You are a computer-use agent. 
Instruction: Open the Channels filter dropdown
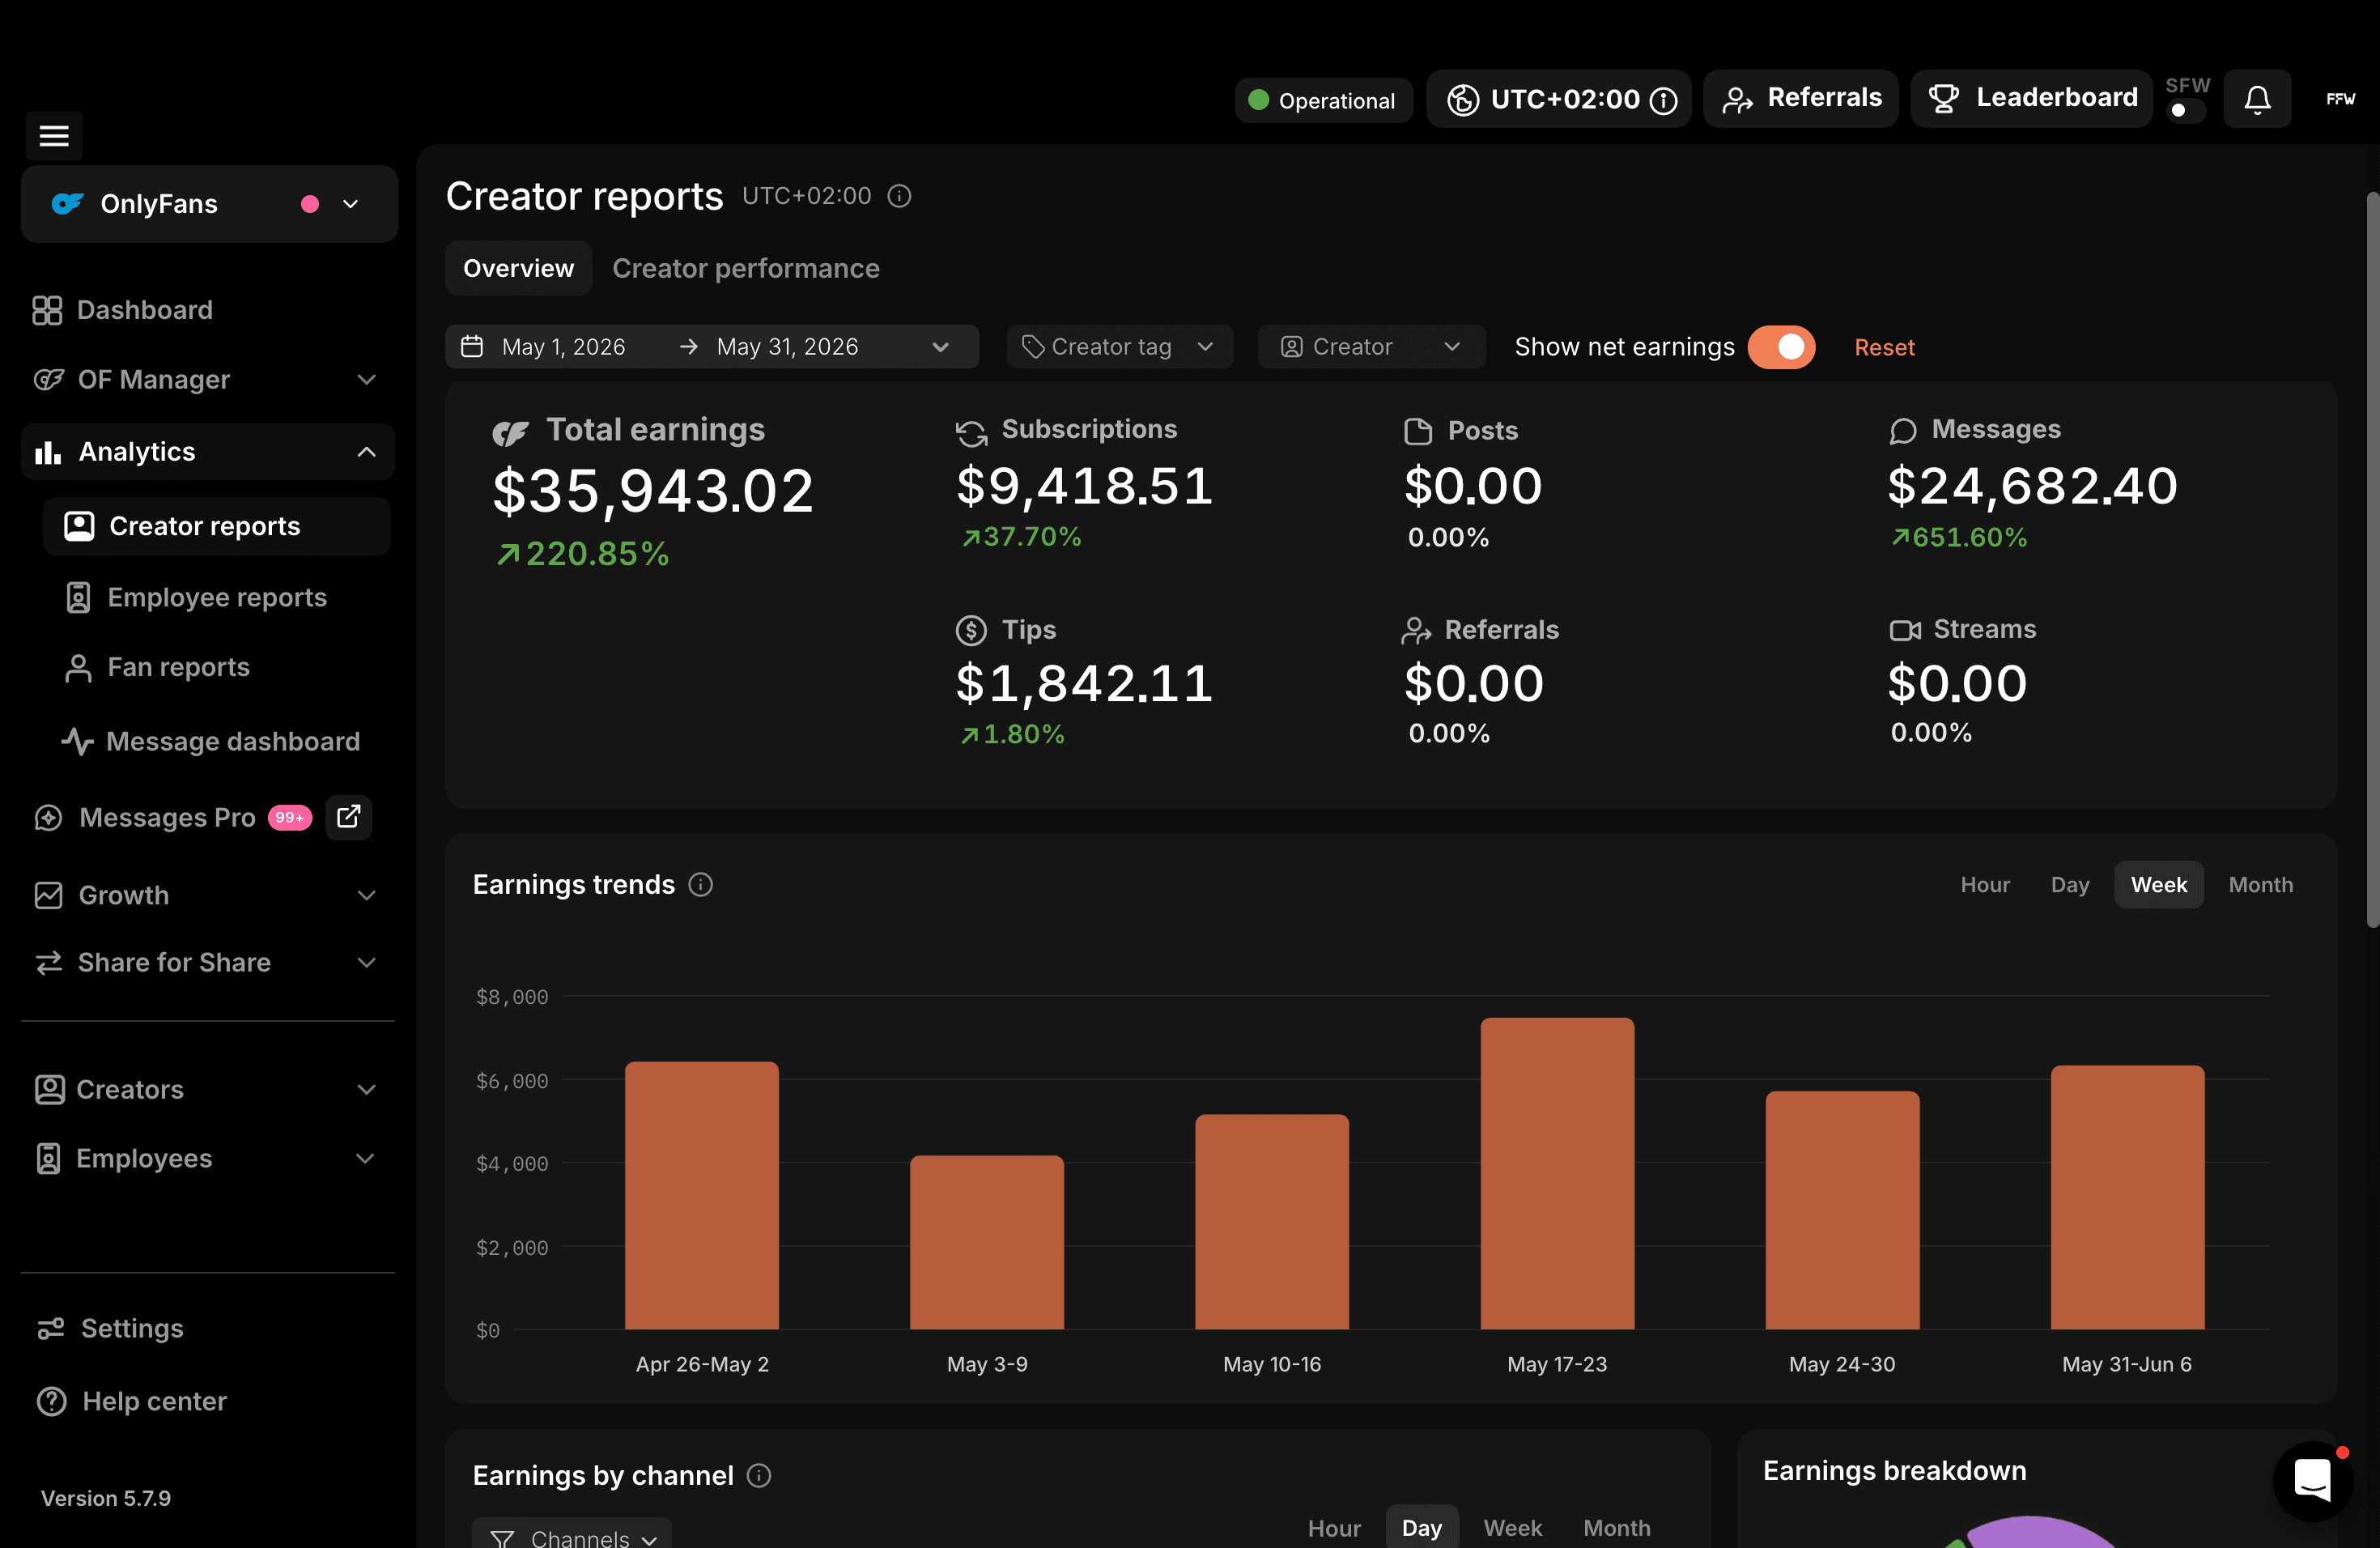click(573, 1534)
